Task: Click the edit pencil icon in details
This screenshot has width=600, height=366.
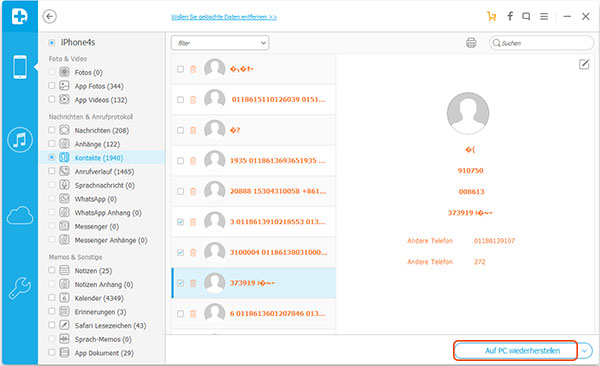Action: point(584,64)
